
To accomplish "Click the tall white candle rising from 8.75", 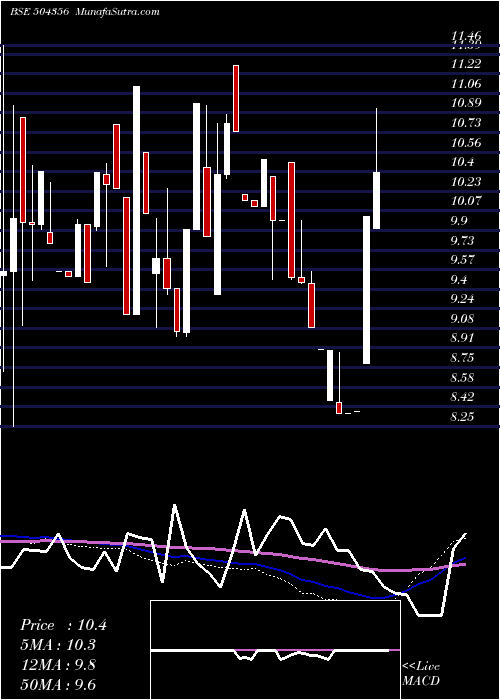I will (x=367, y=290).
